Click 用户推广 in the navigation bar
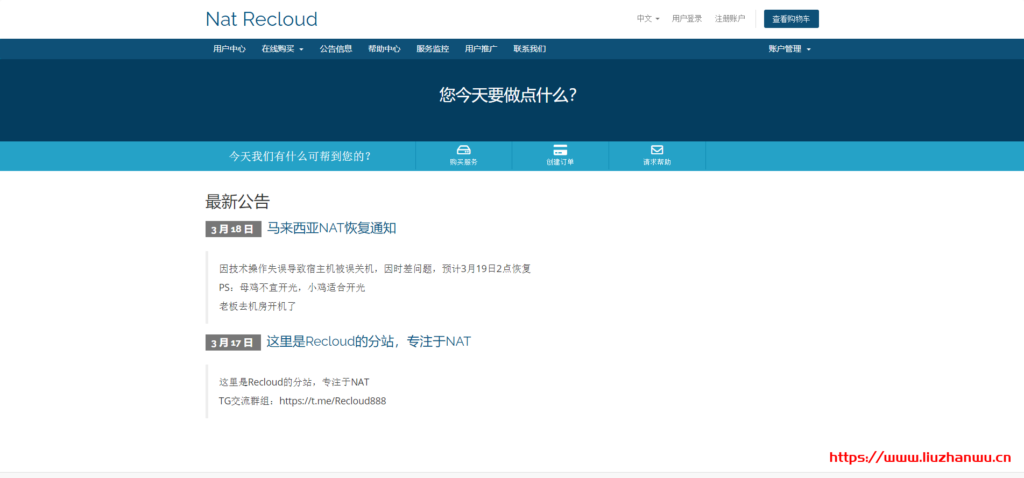The width and height of the screenshot is (1024, 478). [x=481, y=48]
